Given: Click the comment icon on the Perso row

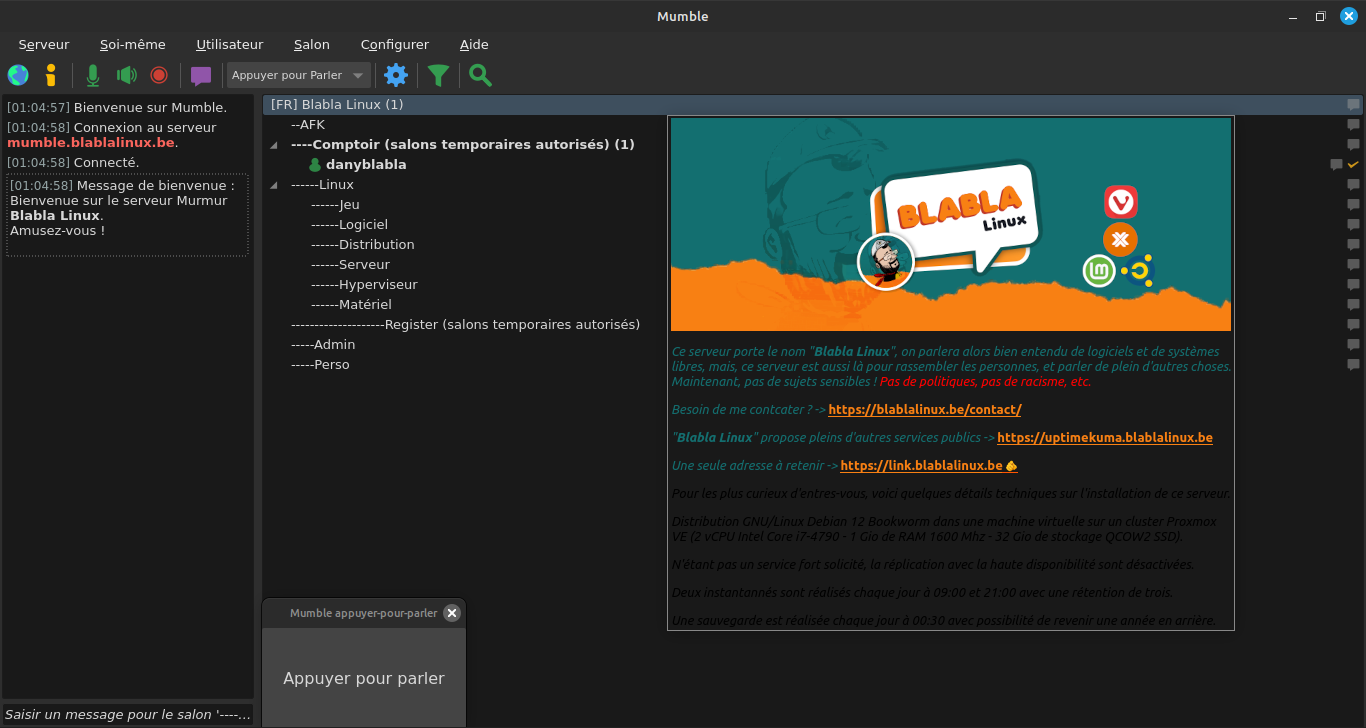Looking at the screenshot, I should 1353,365.
